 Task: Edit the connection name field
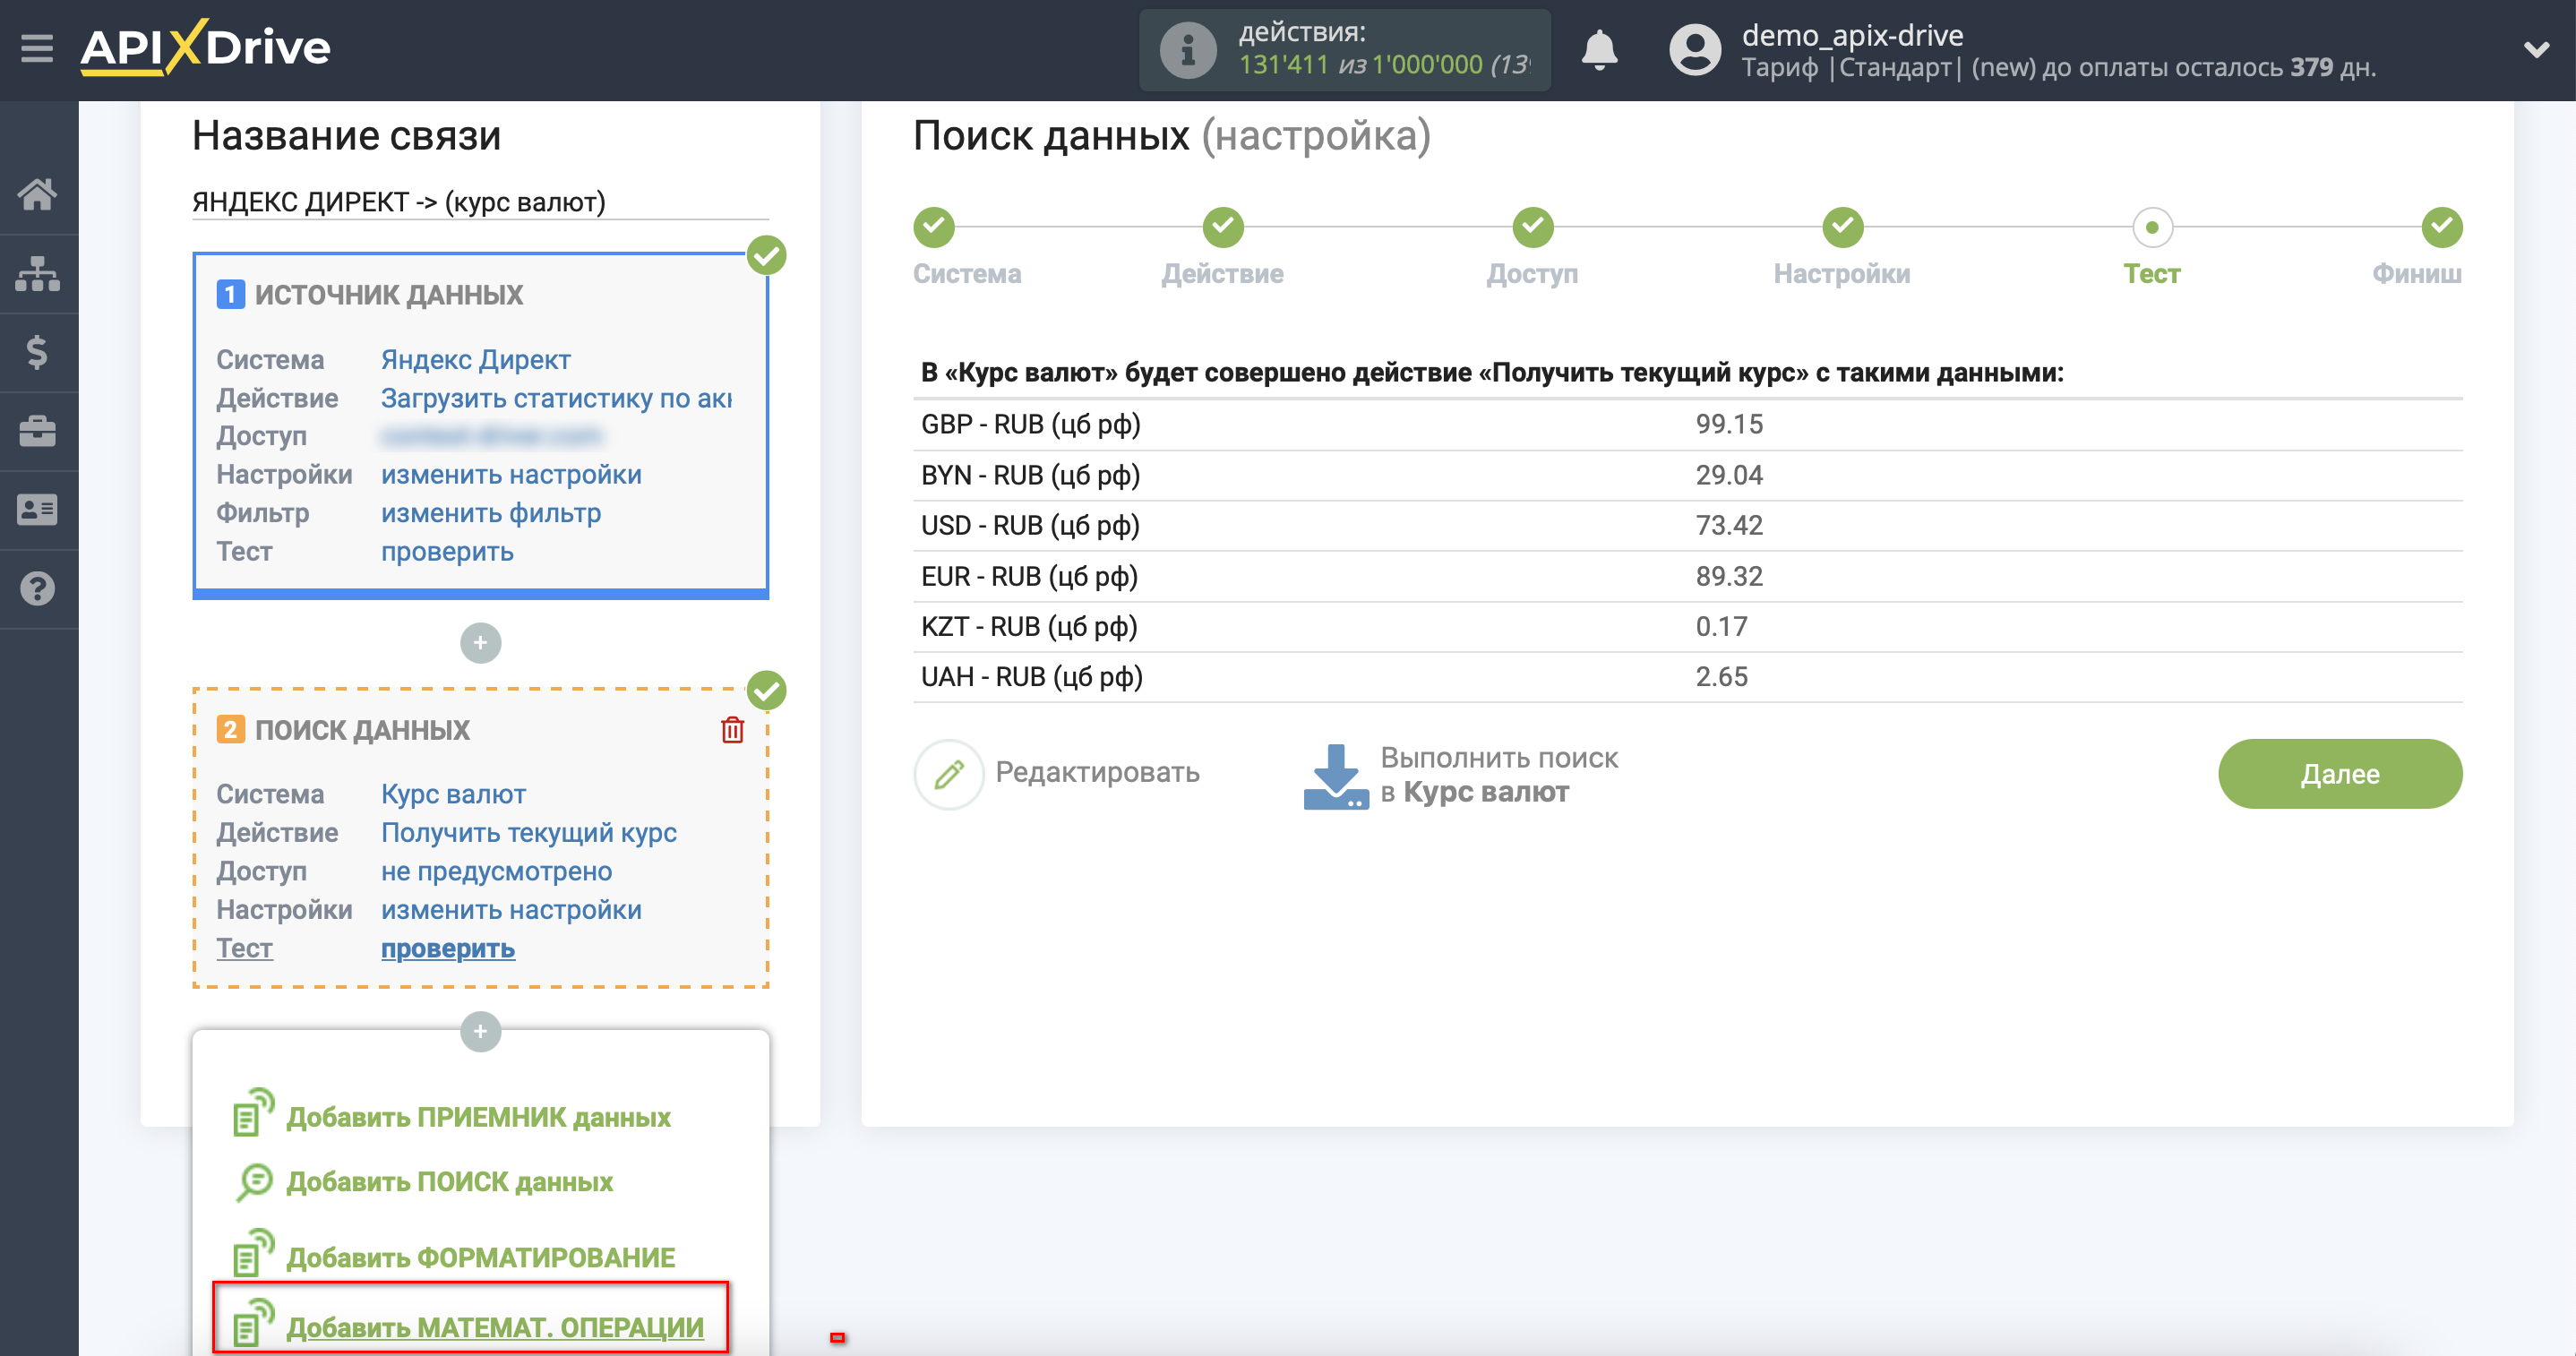coord(480,203)
